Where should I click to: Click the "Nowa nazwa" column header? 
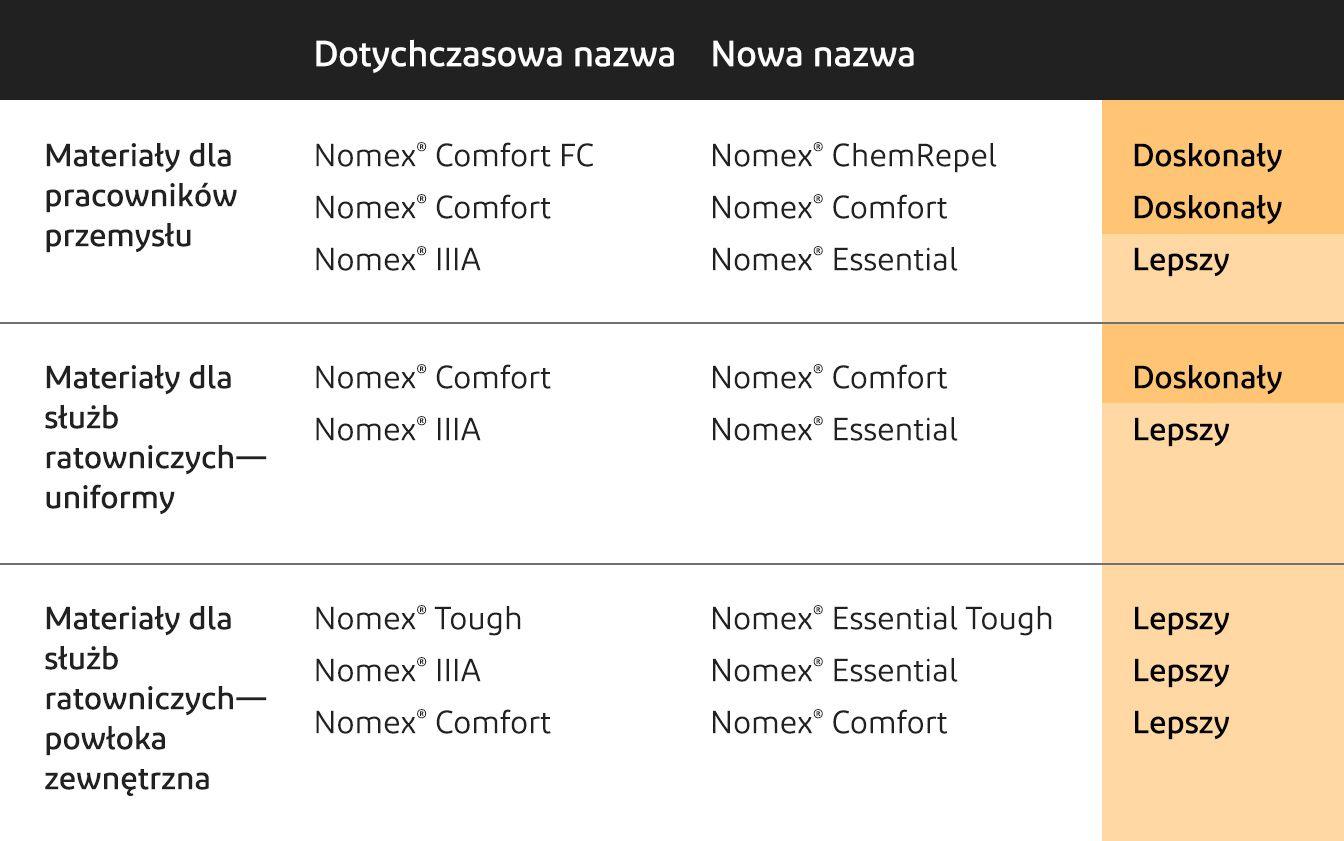812,54
